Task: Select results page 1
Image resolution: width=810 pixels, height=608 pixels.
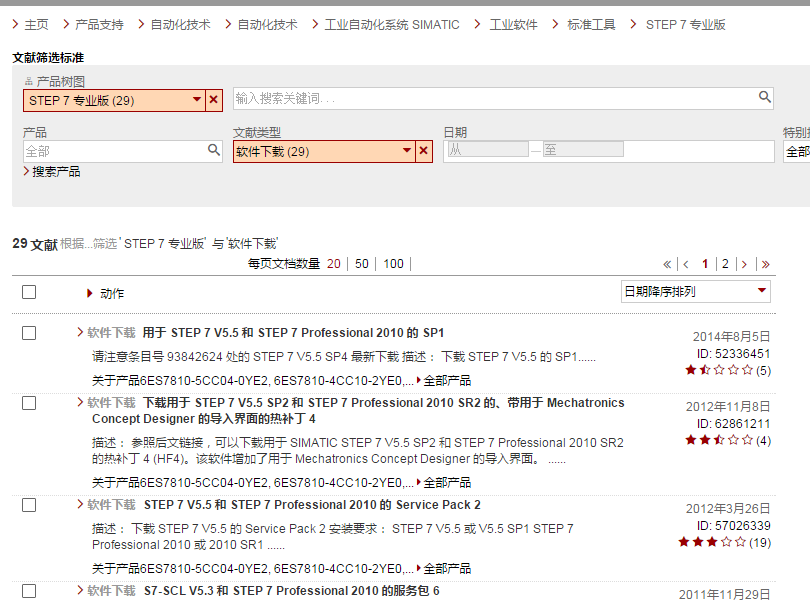Action: point(705,264)
